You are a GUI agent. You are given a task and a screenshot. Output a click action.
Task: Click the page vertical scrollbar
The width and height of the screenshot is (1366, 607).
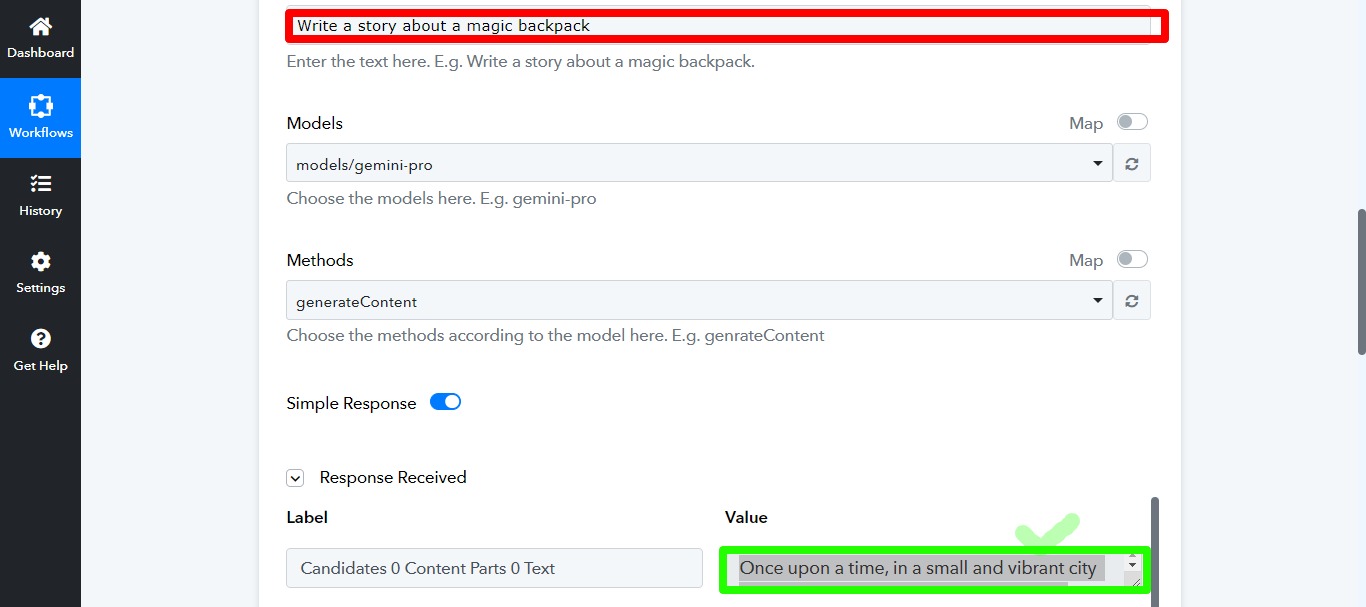tap(1361, 282)
